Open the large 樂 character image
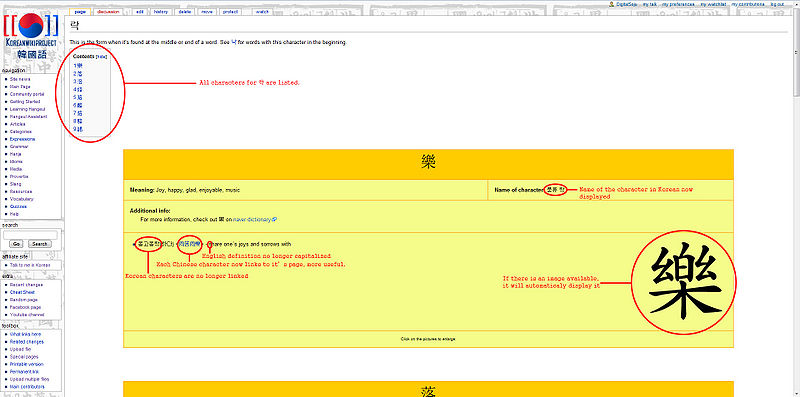800x397 pixels. [684, 282]
